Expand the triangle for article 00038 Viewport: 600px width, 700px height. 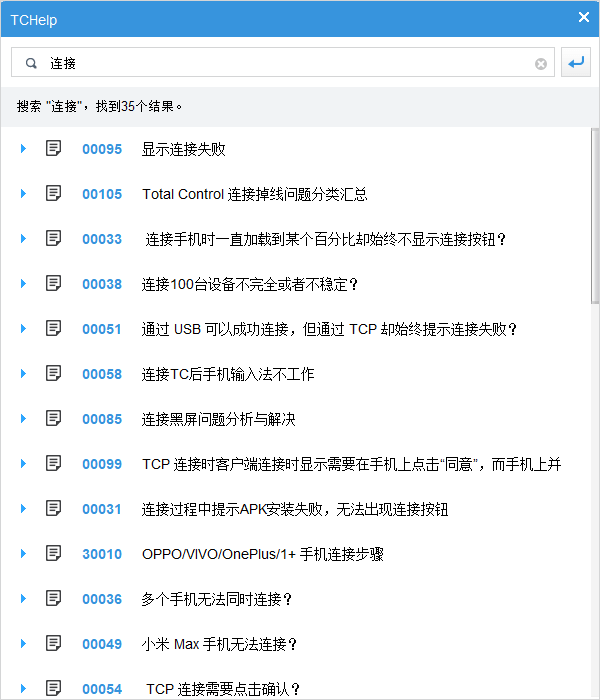[x=23, y=284]
